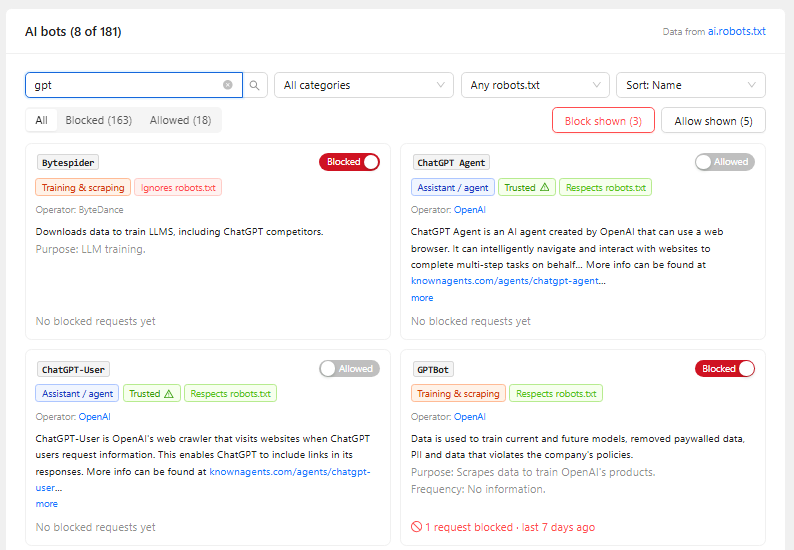The width and height of the screenshot is (794, 550).
Task: Open the Any robots.txt dropdown
Action: [x=535, y=85]
